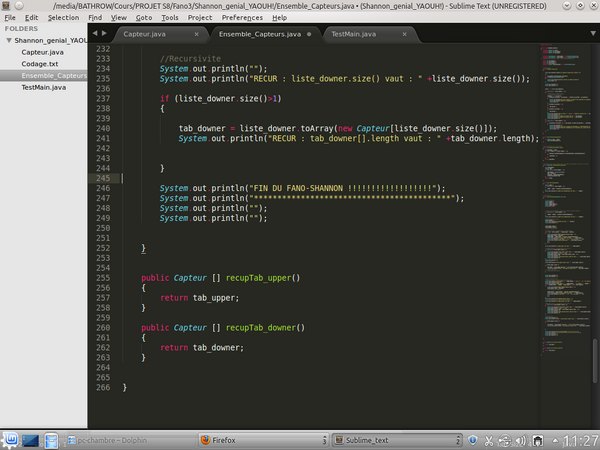Open the Goto menu
The width and height of the screenshot is (600, 450).
144,17
